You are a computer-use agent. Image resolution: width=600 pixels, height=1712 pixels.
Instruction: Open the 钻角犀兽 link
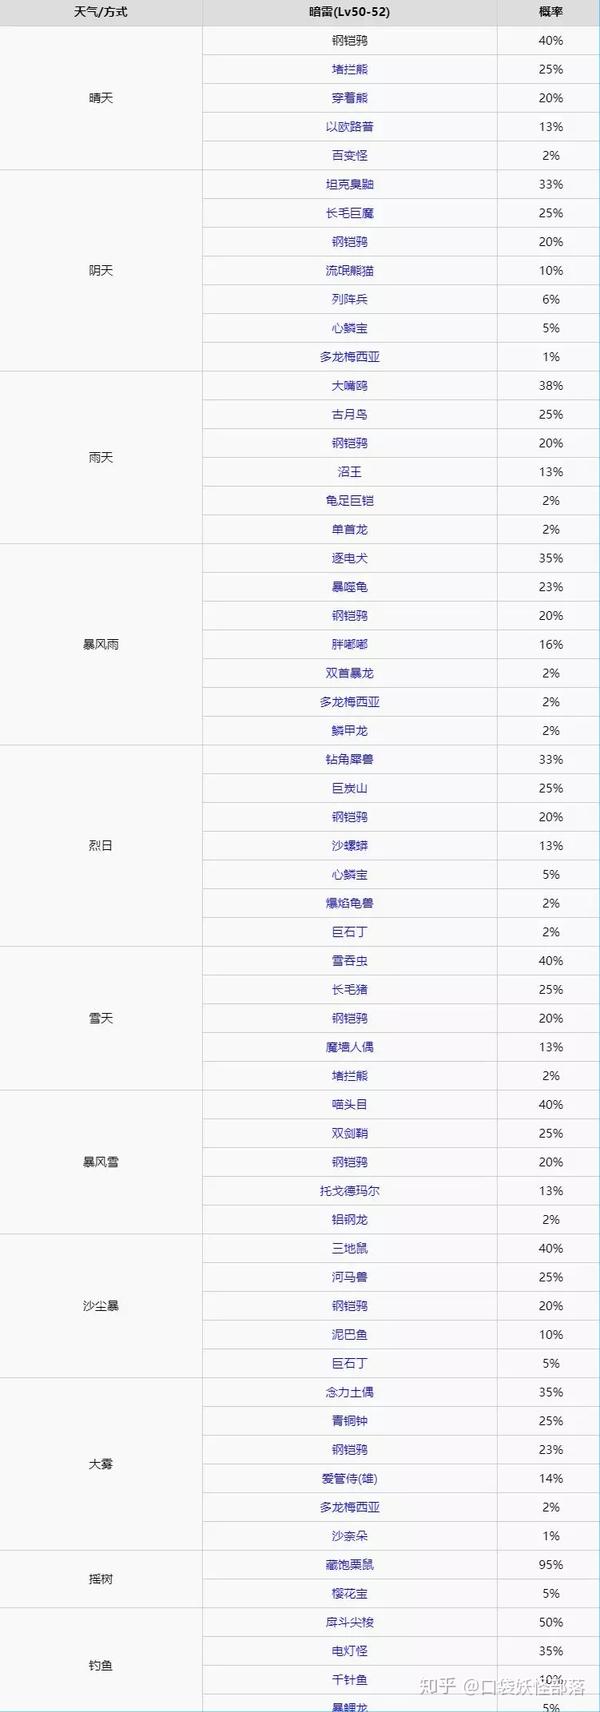point(350,759)
